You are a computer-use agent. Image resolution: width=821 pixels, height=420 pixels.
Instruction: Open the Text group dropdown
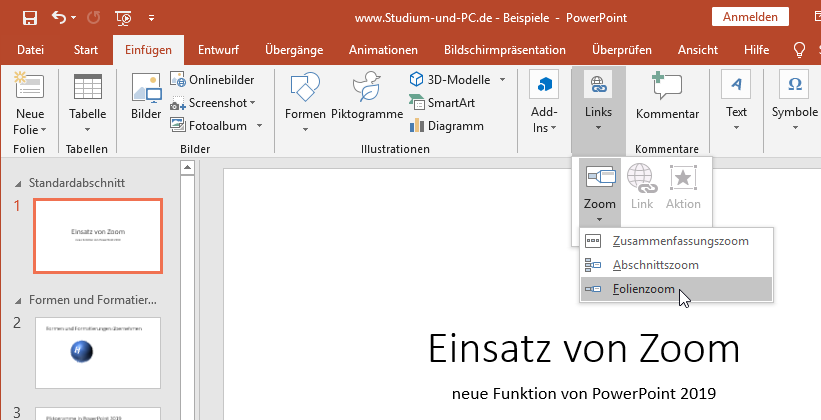pos(736,101)
